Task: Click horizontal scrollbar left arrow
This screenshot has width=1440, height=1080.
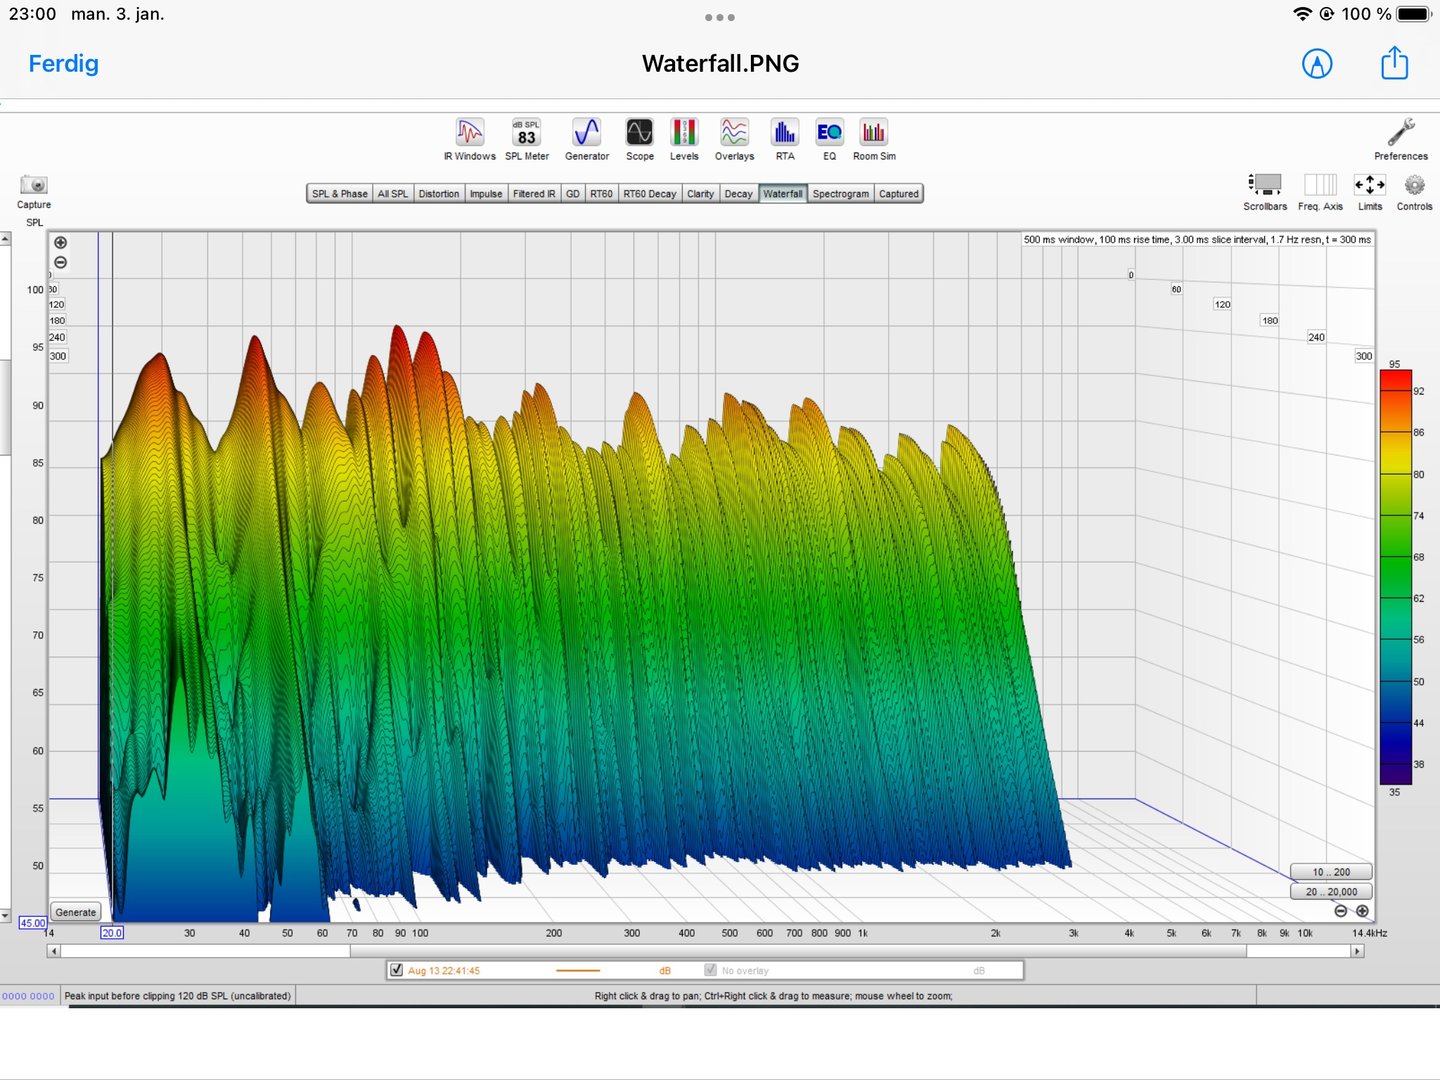Action: 53,951
